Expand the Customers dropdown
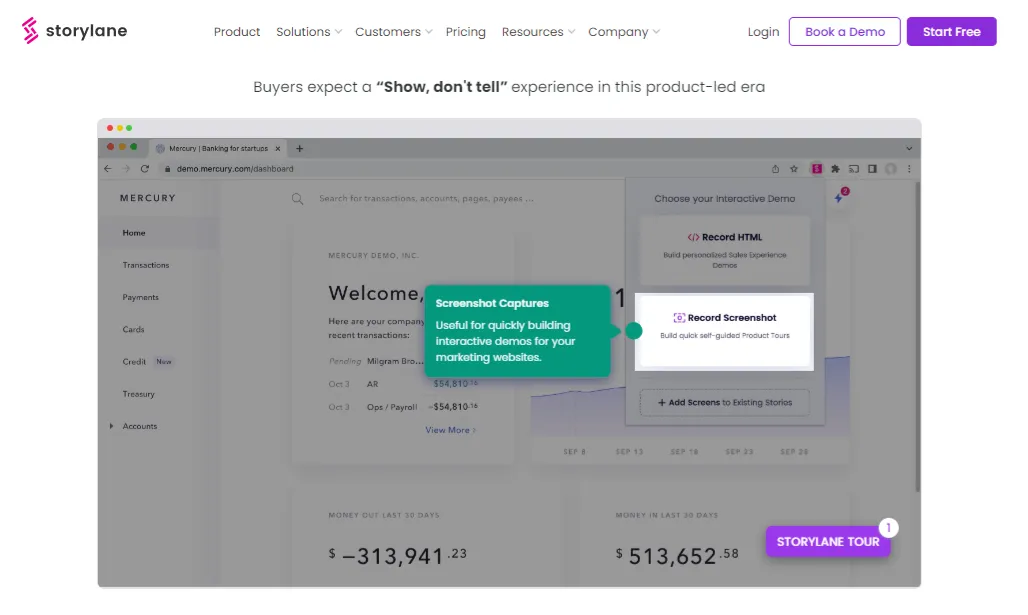The height and width of the screenshot is (615, 1028). tap(393, 31)
